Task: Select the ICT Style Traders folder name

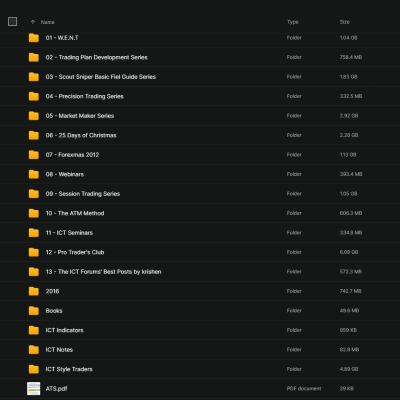Action: pos(69,369)
